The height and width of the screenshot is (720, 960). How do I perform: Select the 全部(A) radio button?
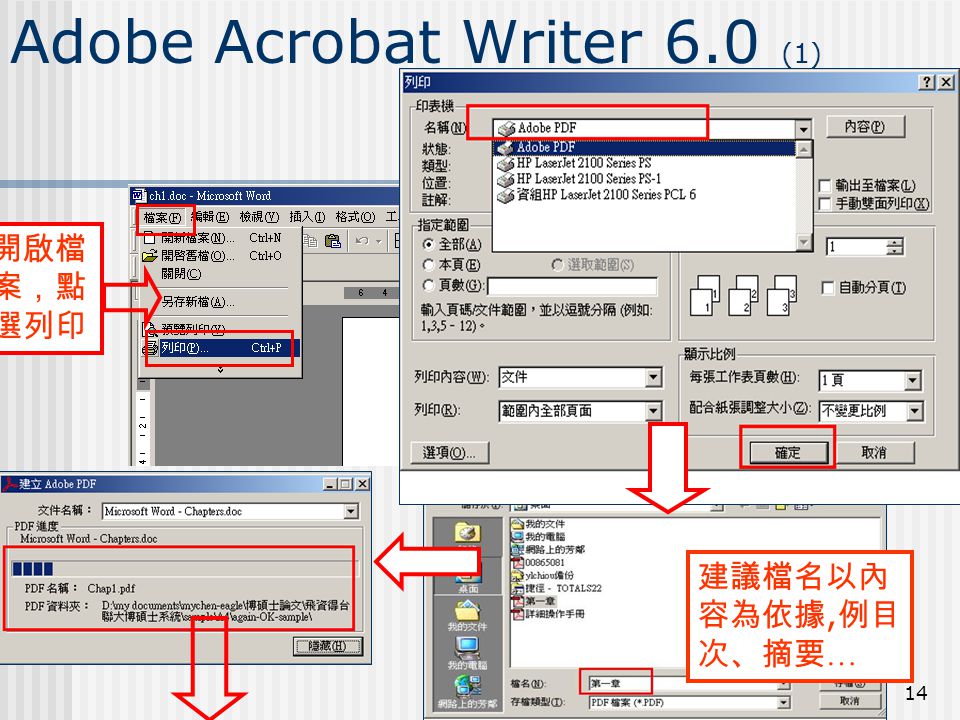click(429, 245)
